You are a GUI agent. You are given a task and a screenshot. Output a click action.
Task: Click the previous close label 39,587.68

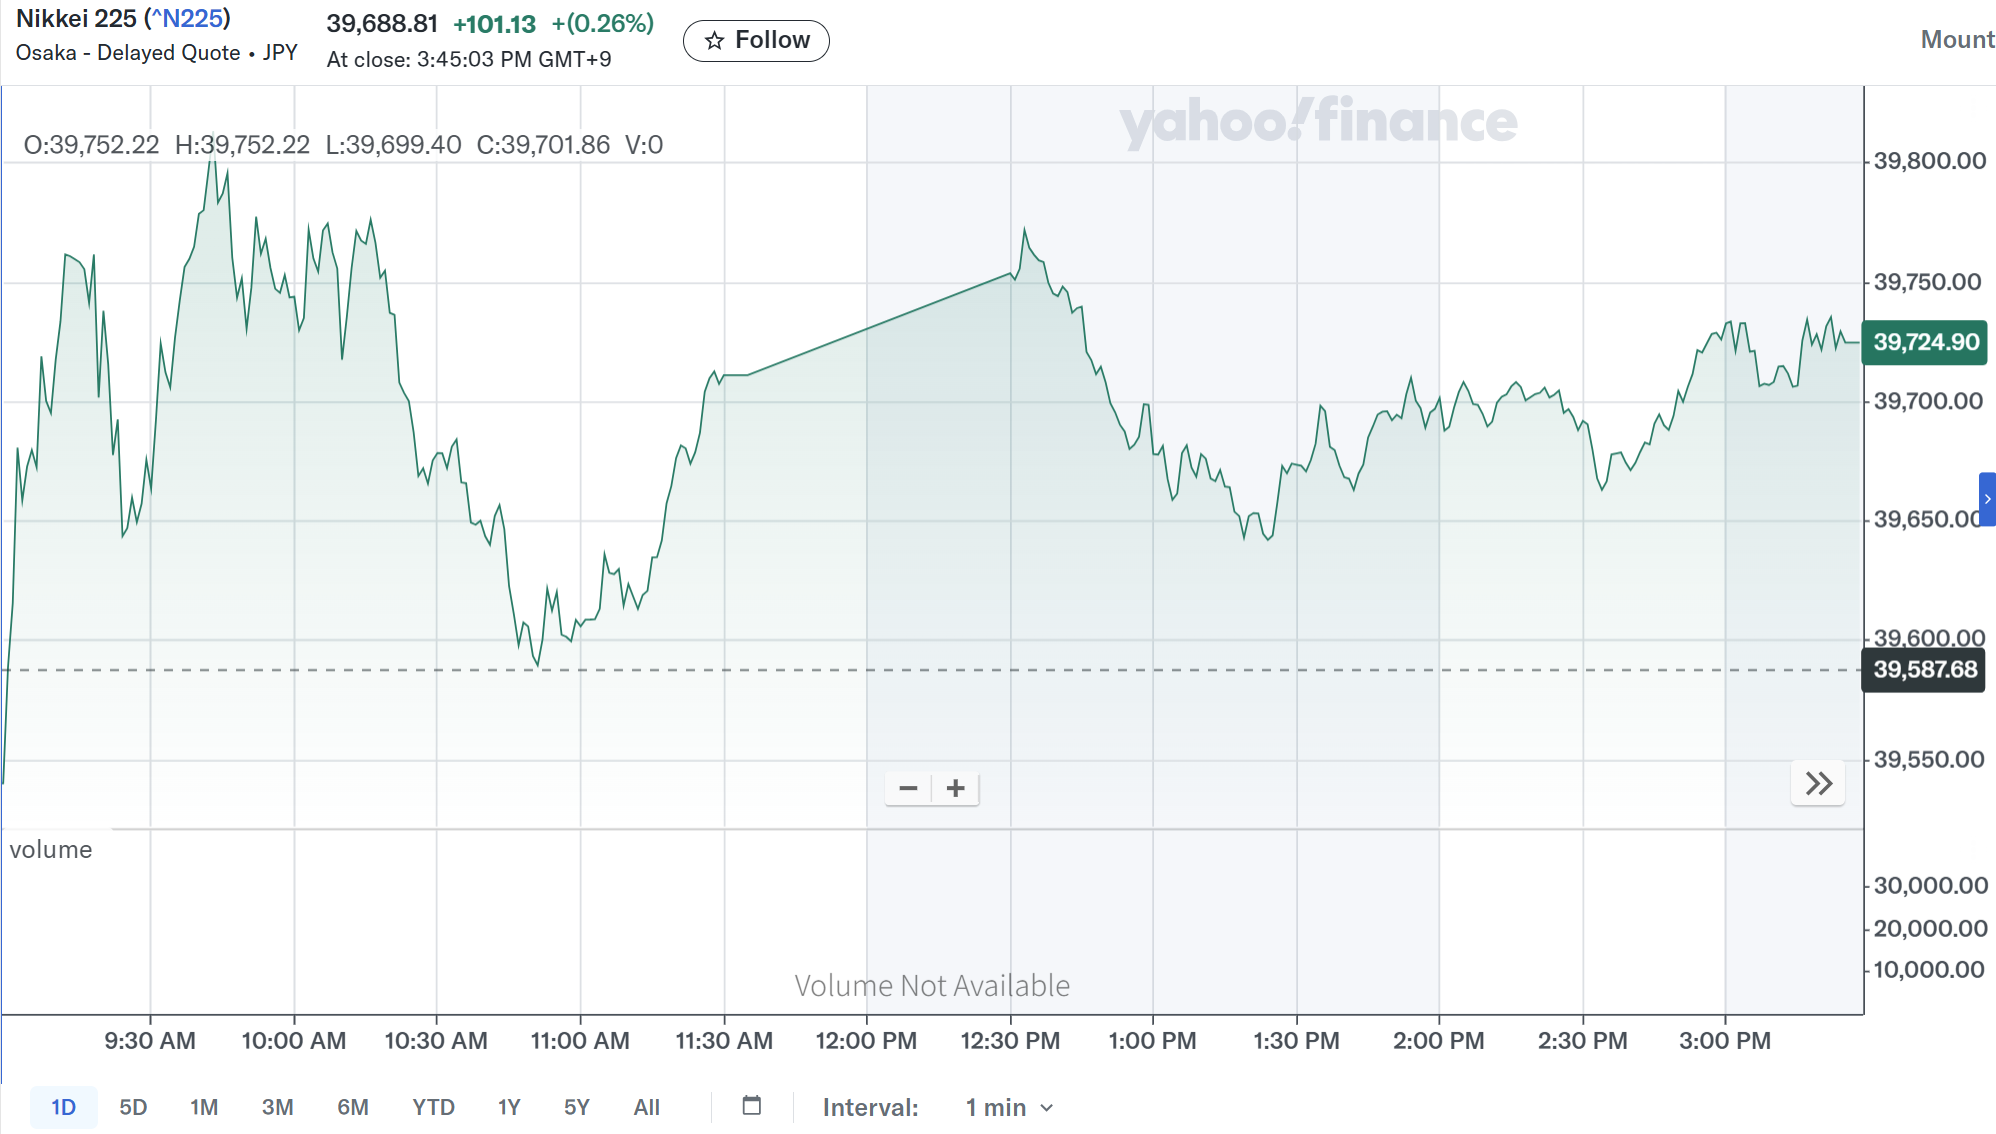point(1924,669)
